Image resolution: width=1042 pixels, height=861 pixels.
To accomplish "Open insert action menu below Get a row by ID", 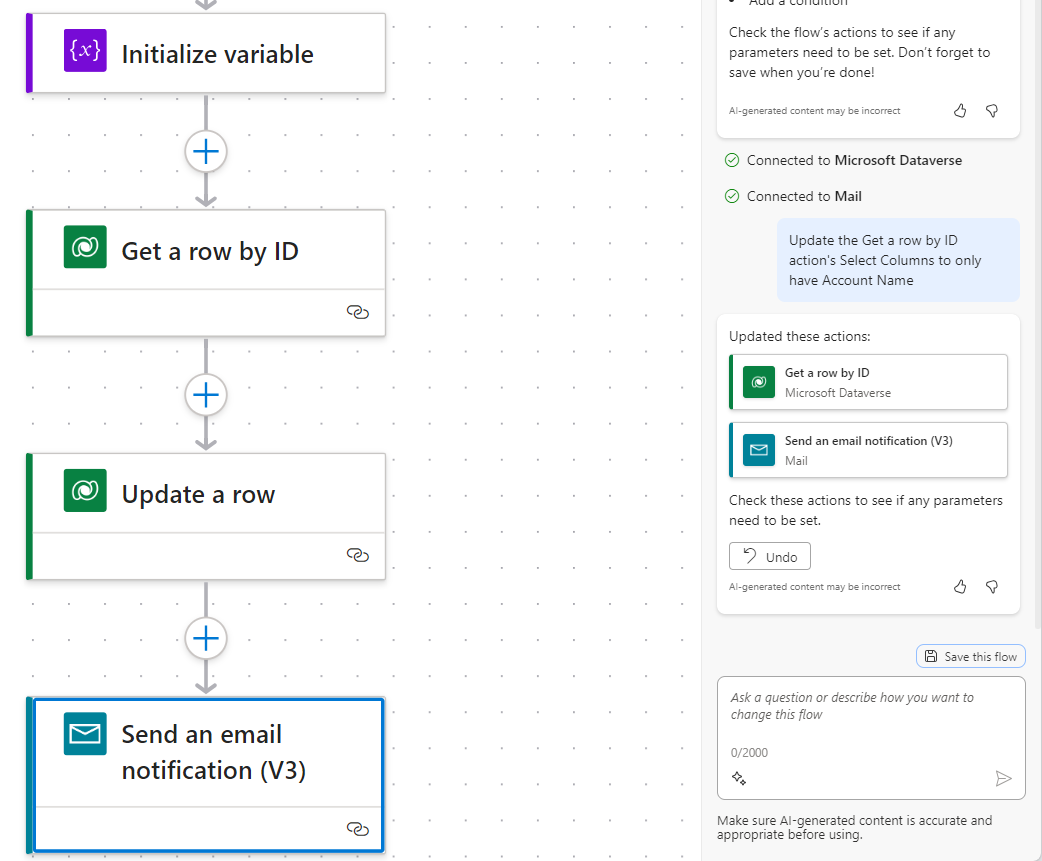I will click(x=206, y=395).
